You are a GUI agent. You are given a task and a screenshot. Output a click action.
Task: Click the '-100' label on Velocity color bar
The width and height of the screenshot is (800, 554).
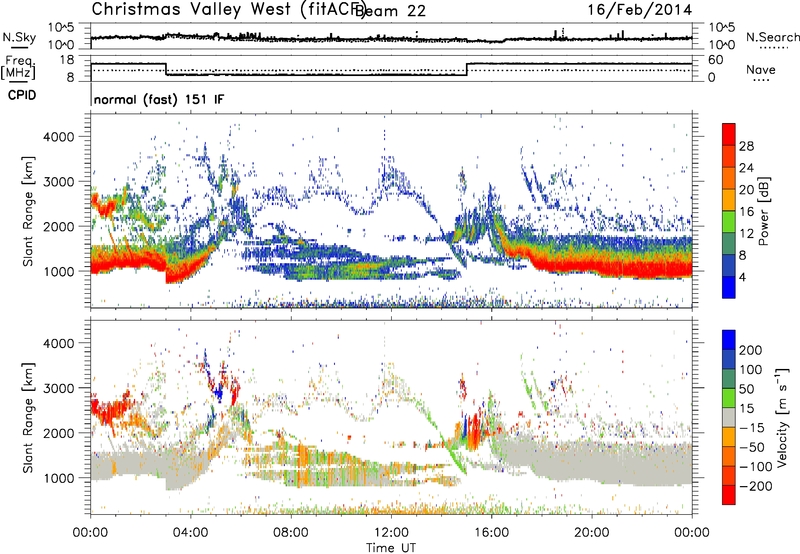tap(756, 467)
